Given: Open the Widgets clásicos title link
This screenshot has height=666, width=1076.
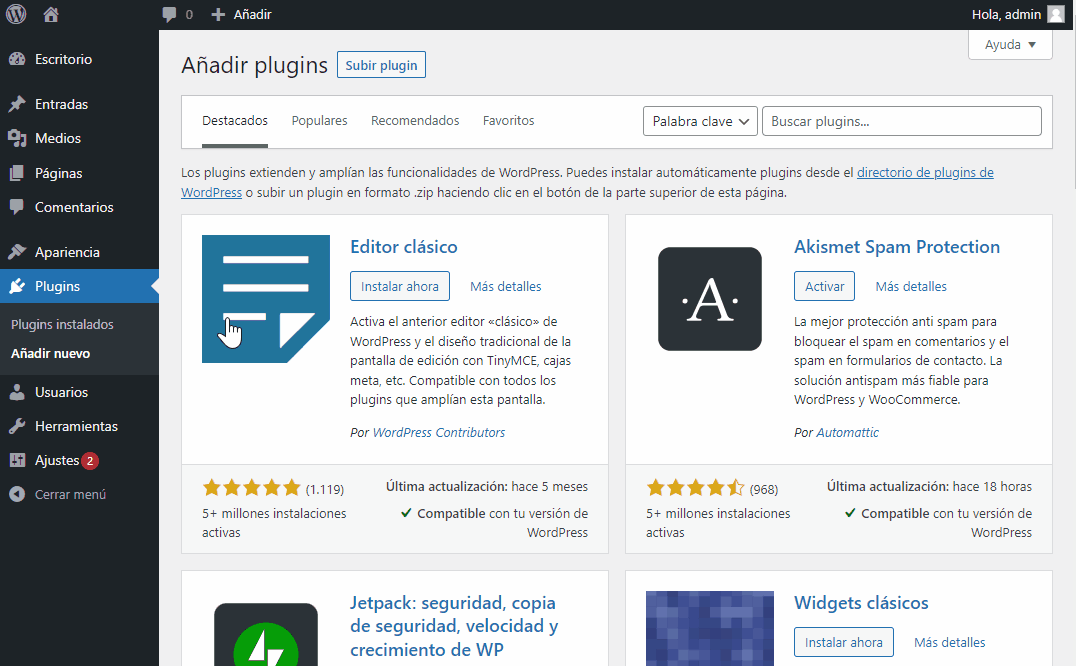Looking at the screenshot, I should 861,603.
